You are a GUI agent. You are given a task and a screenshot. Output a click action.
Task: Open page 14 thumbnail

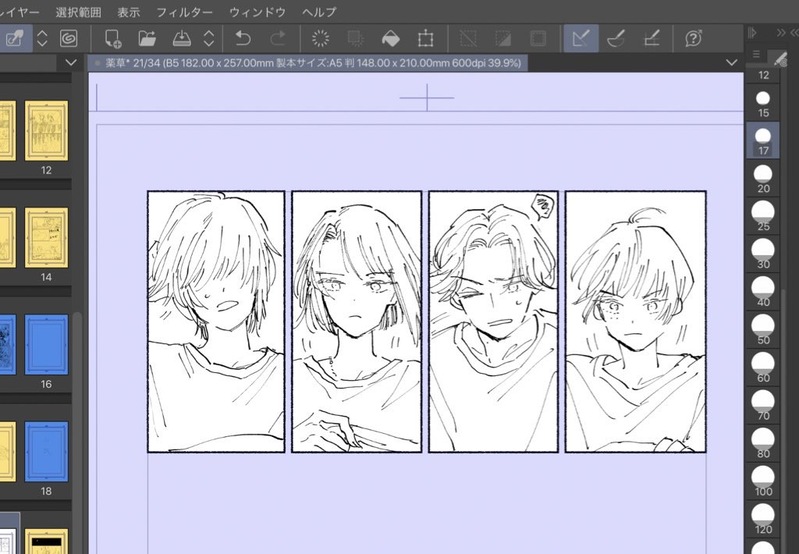46,238
